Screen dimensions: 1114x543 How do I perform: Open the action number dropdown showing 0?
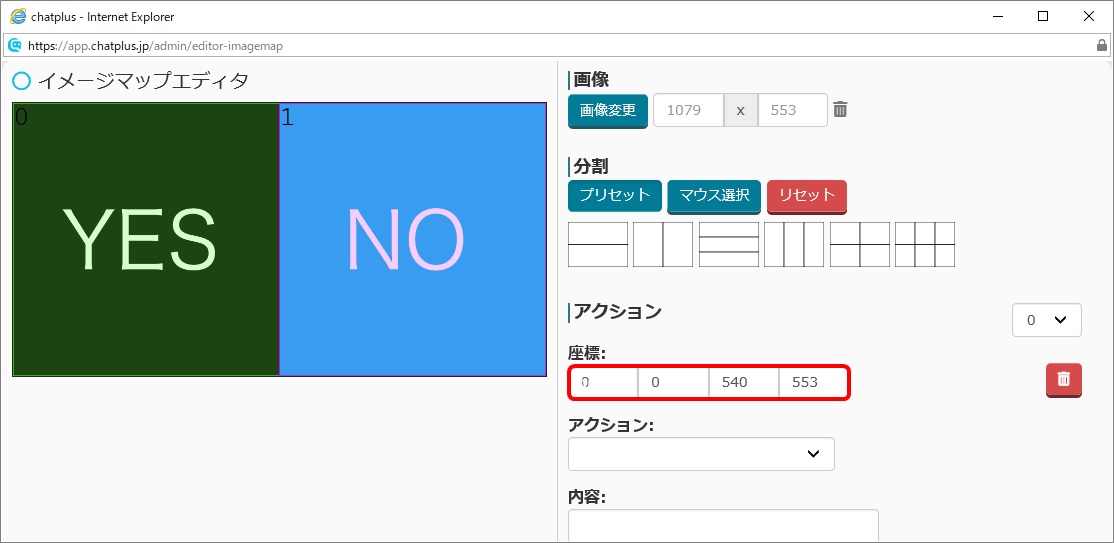pyautogui.click(x=1047, y=320)
